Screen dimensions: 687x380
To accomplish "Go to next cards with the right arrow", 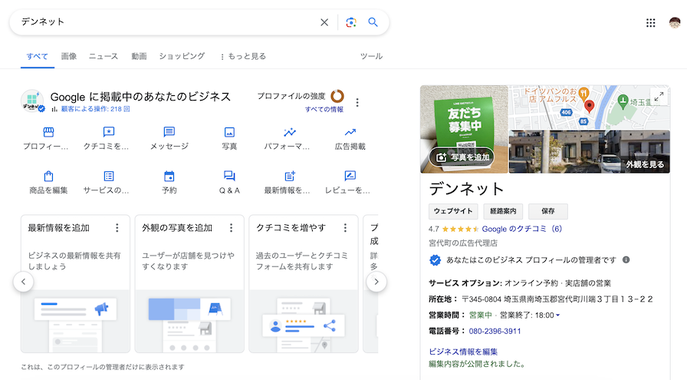I will point(376,282).
